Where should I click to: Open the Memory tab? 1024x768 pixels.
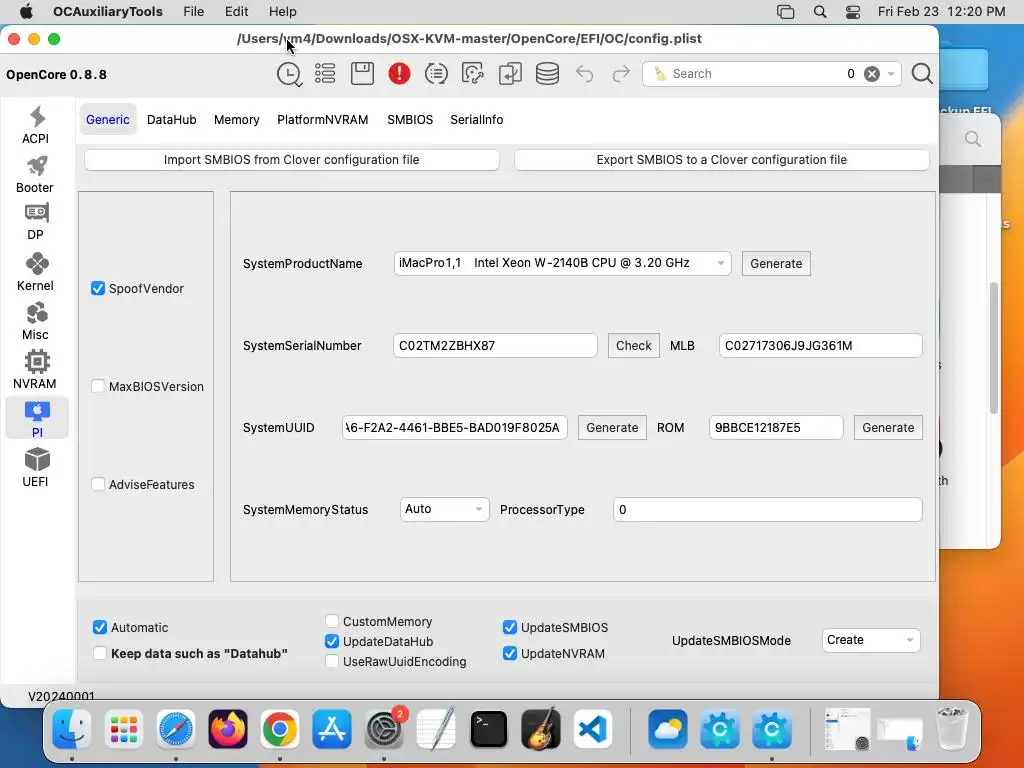point(236,120)
